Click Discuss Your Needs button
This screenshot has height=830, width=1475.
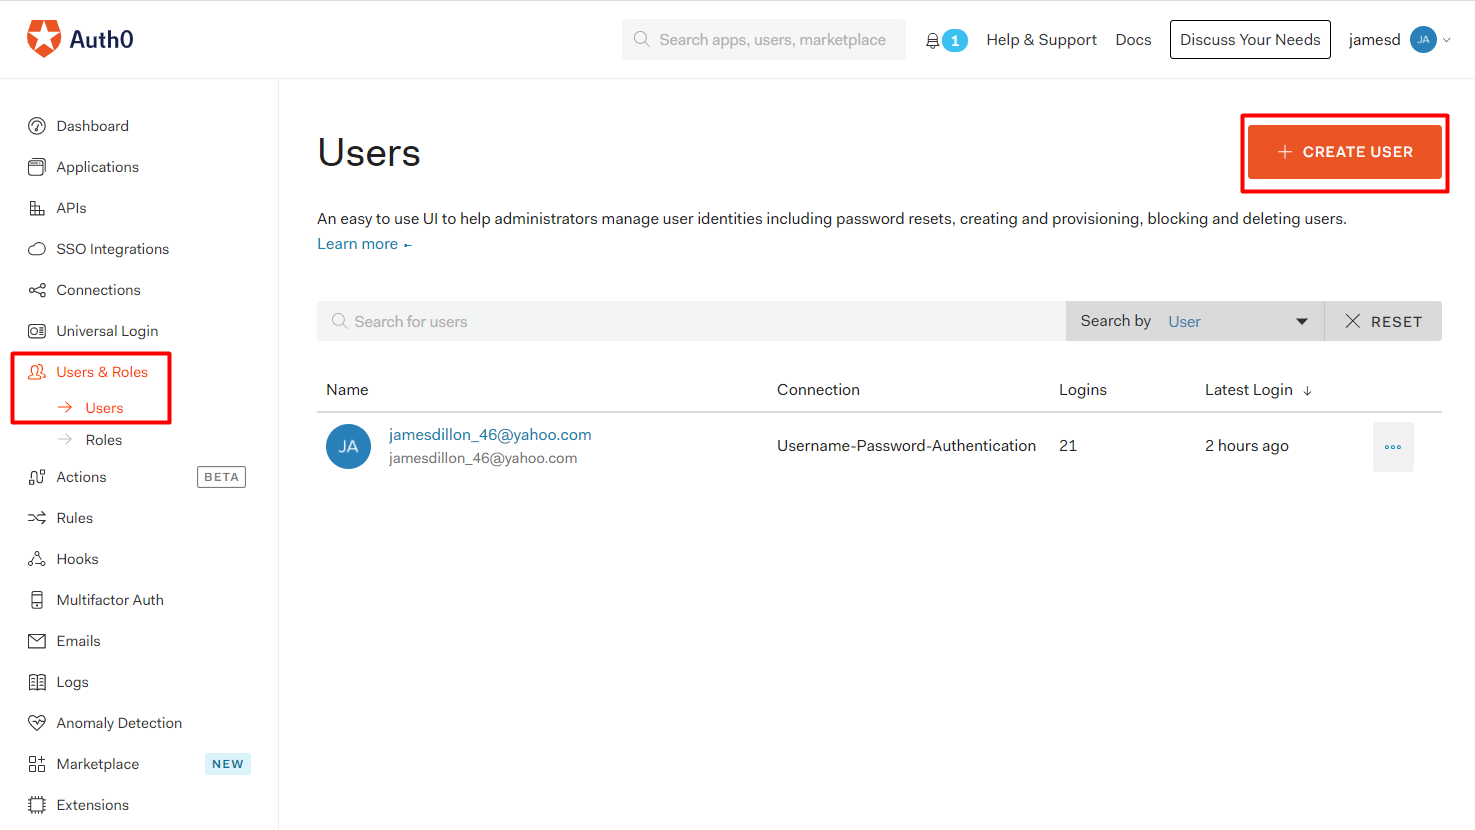tap(1250, 40)
